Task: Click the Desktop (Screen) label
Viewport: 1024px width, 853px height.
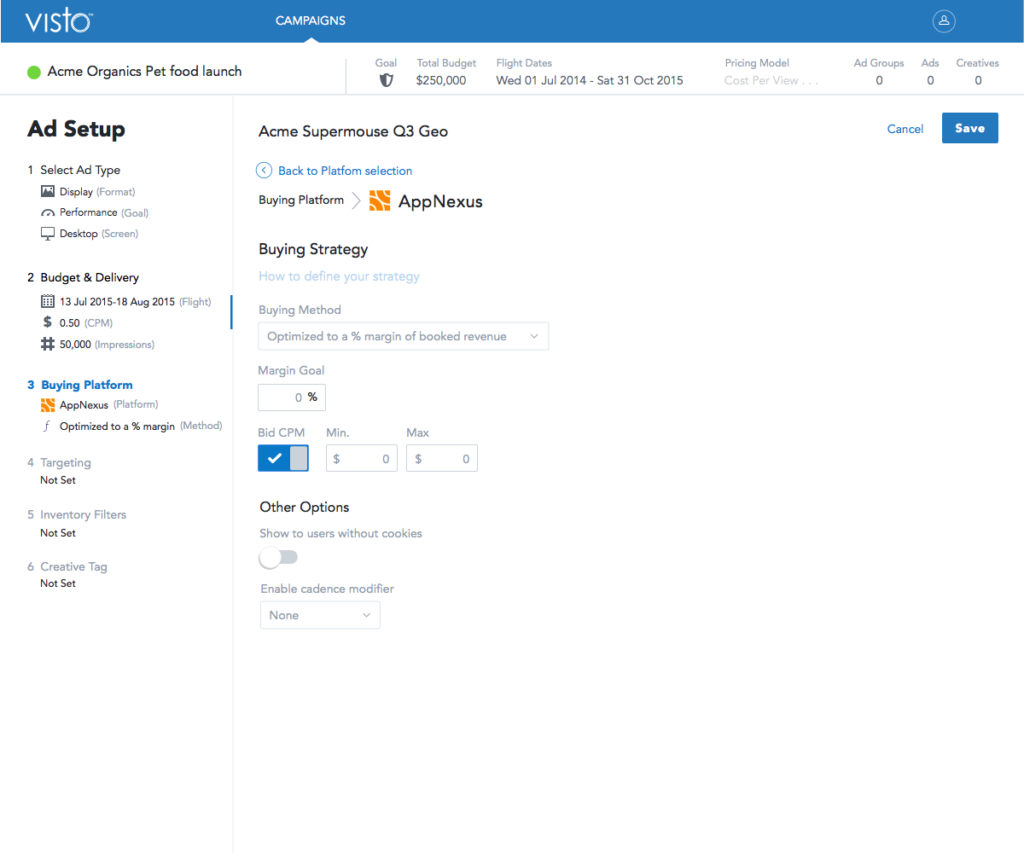Action: (x=99, y=234)
